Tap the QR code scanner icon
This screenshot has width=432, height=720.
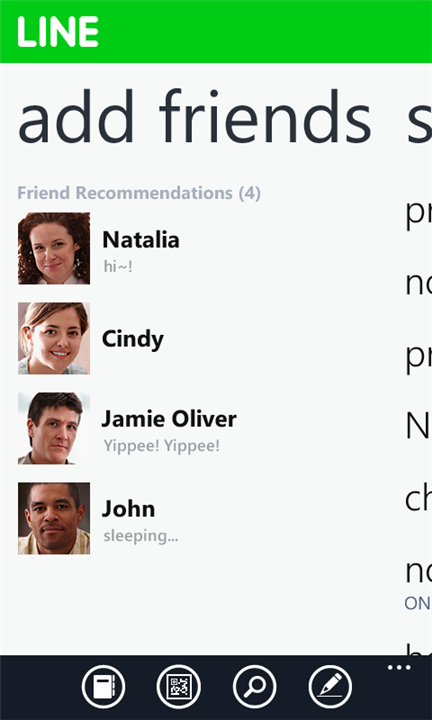179,687
